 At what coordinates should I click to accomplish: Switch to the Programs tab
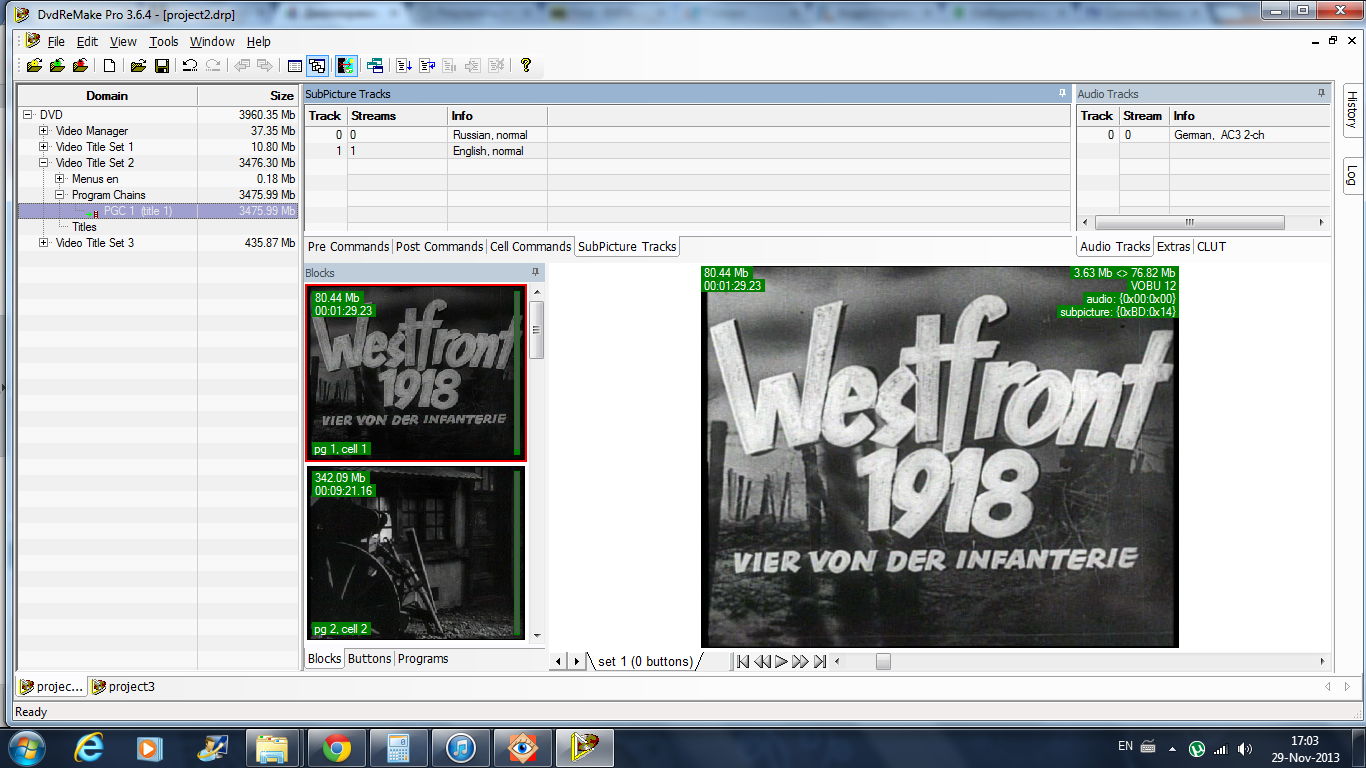tap(423, 659)
